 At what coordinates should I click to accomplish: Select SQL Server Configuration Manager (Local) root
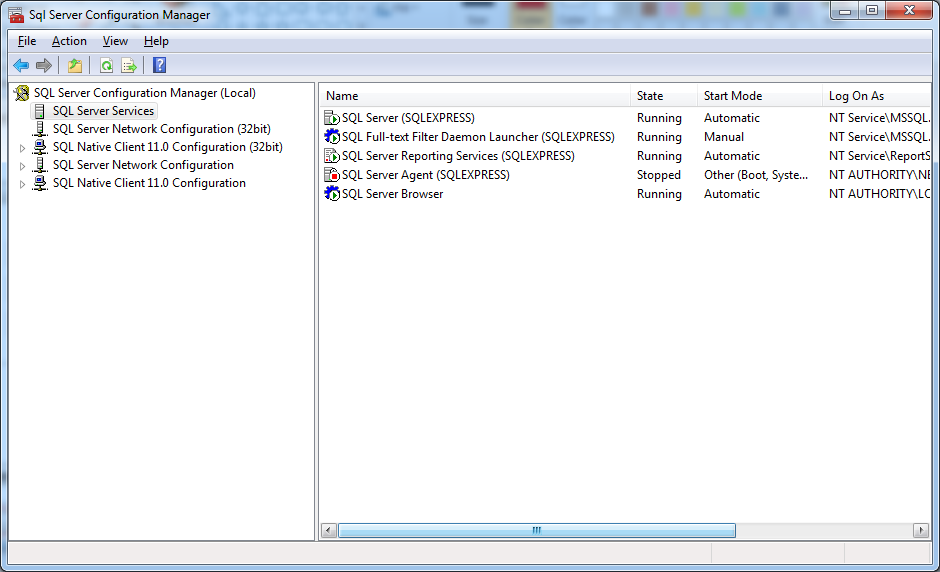[144, 93]
